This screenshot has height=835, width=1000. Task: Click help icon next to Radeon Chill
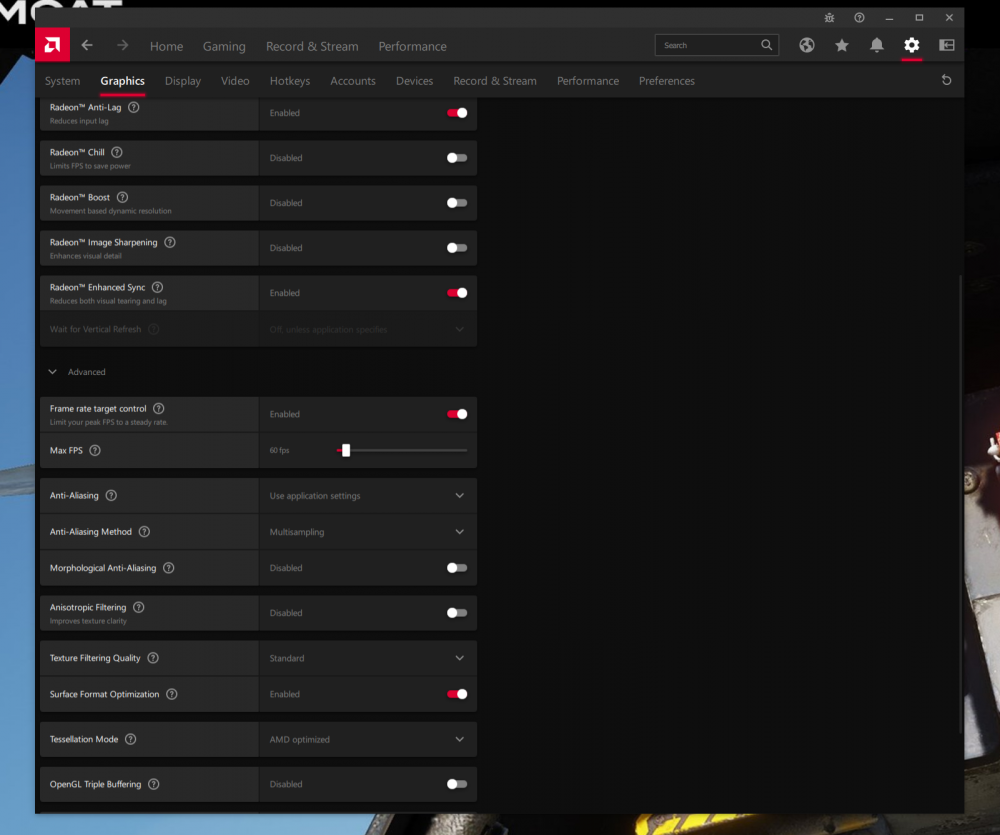coord(117,152)
